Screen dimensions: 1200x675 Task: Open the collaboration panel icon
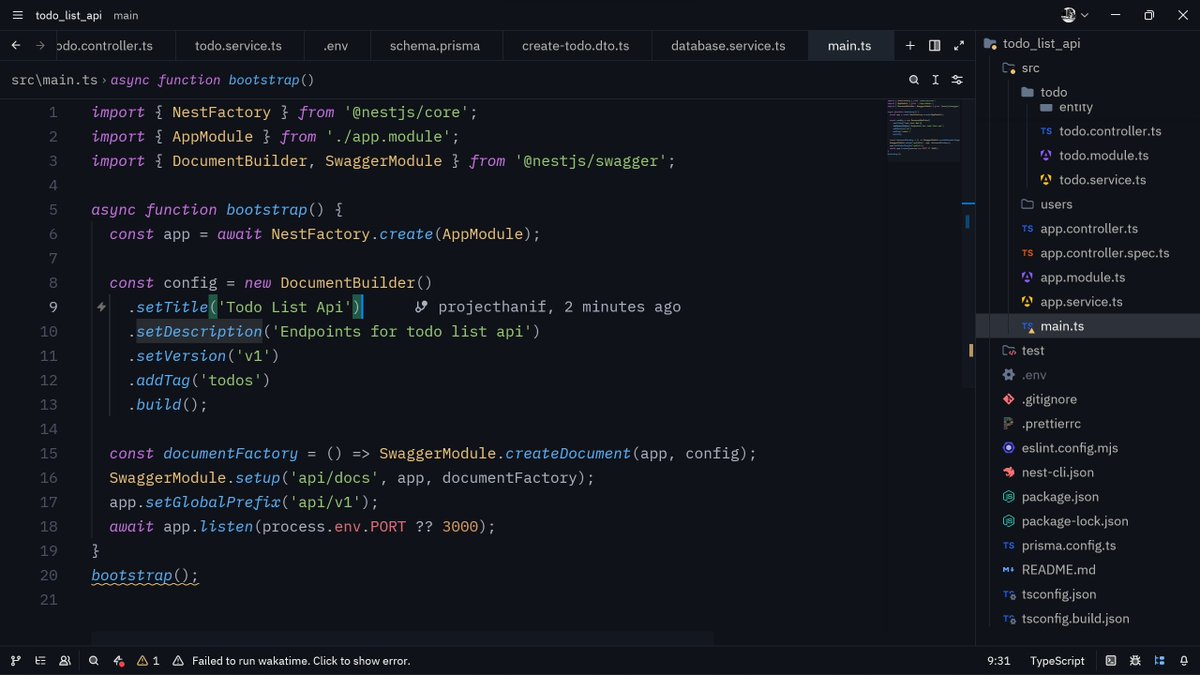pos(65,661)
